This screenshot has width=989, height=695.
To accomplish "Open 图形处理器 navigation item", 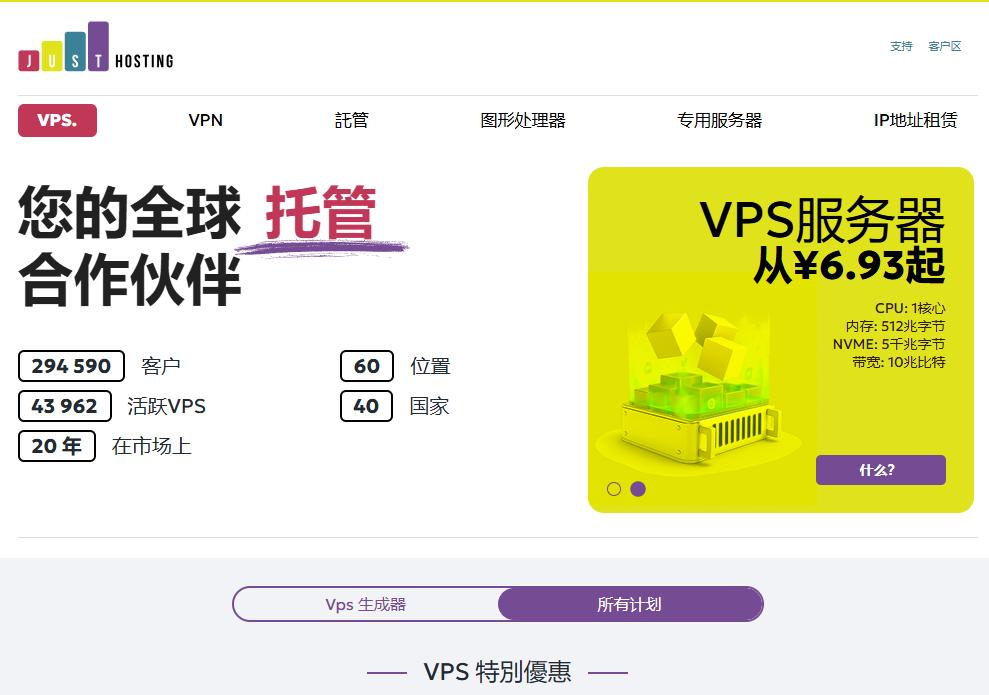I will 523,120.
